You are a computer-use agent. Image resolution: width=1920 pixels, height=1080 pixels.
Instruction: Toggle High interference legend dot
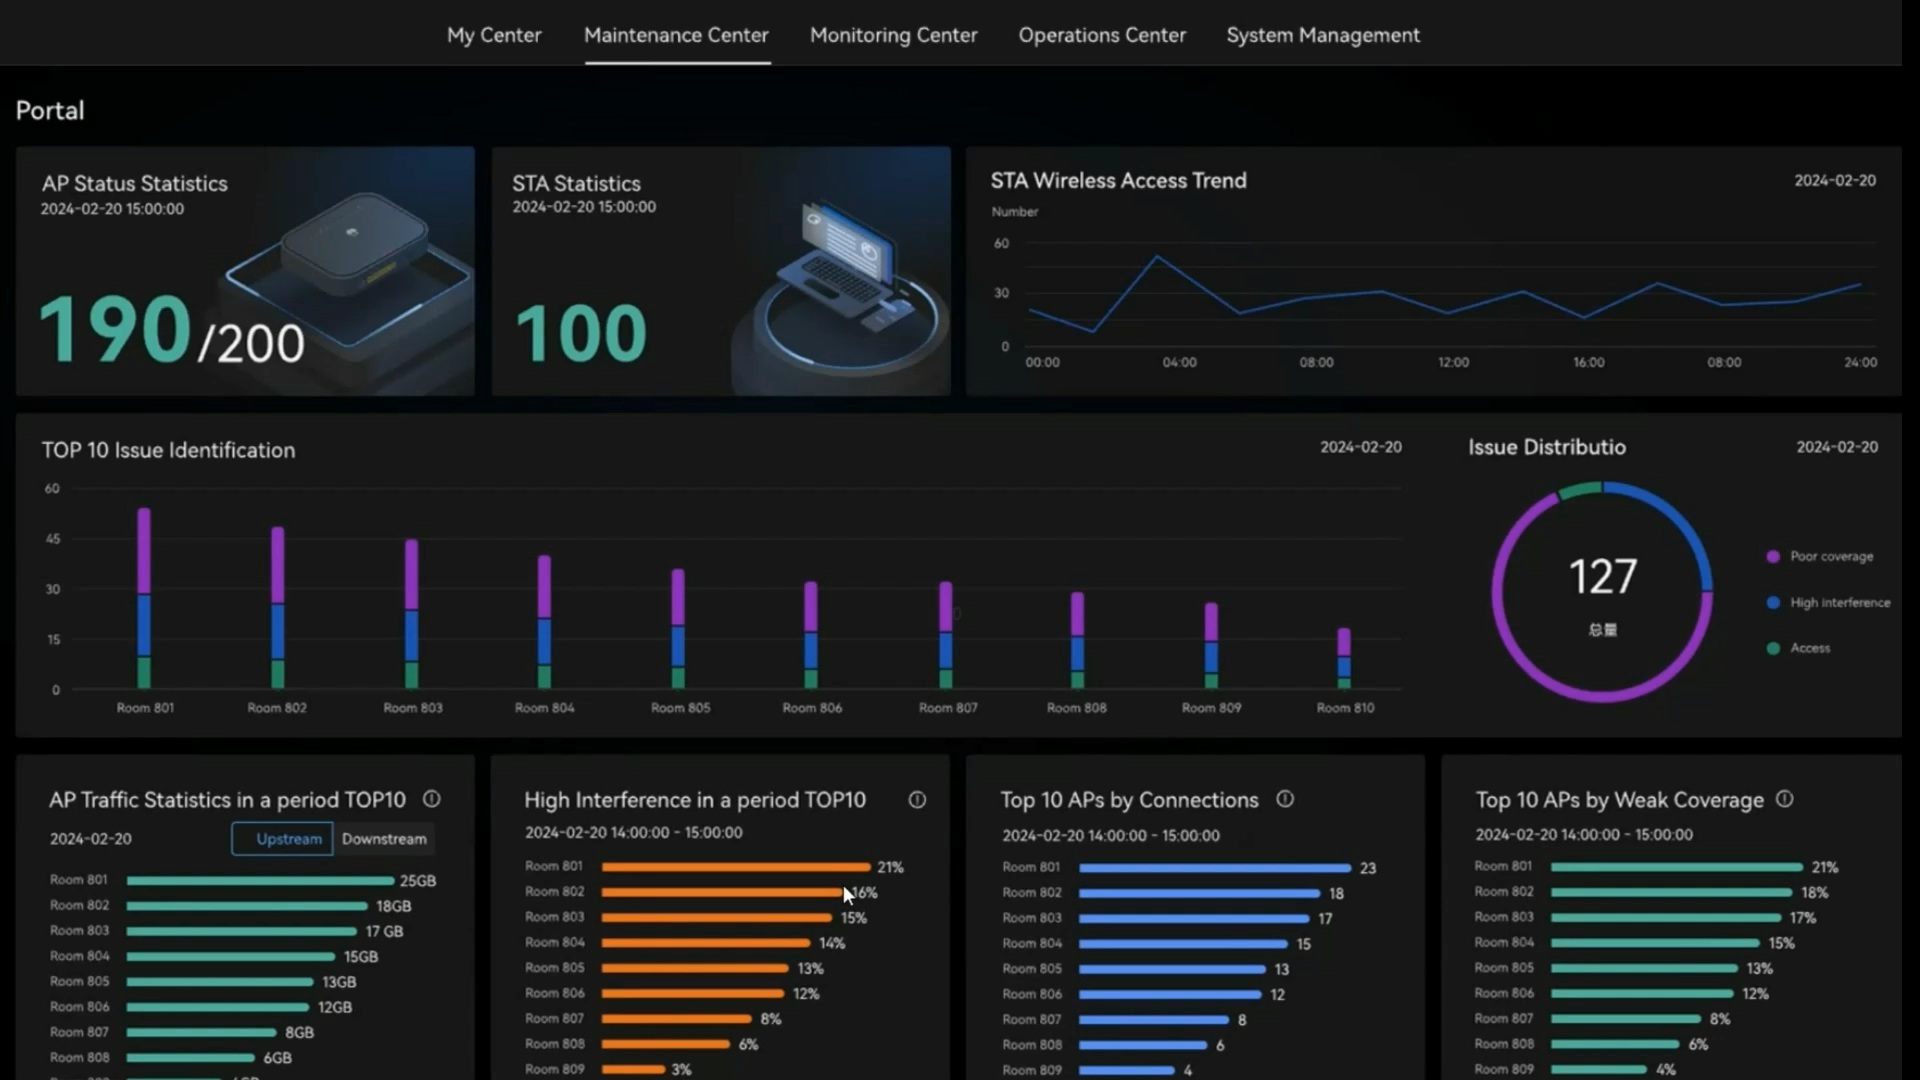[1773, 602]
